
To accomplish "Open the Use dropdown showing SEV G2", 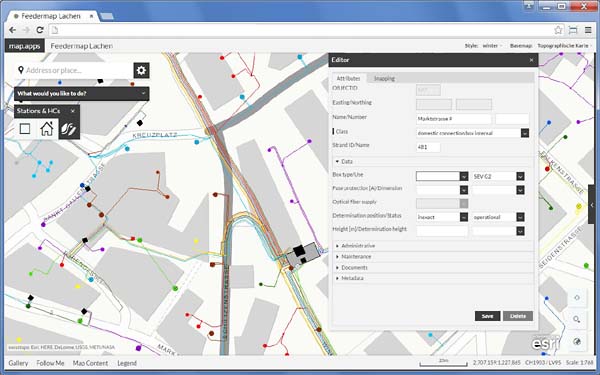I will click(x=520, y=176).
